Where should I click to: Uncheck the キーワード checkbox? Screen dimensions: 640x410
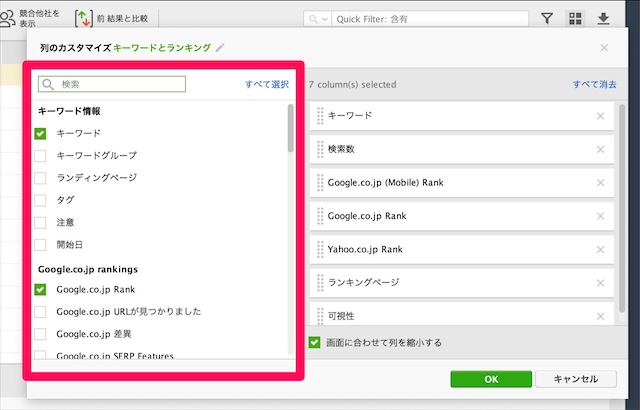tap(40, 133)
